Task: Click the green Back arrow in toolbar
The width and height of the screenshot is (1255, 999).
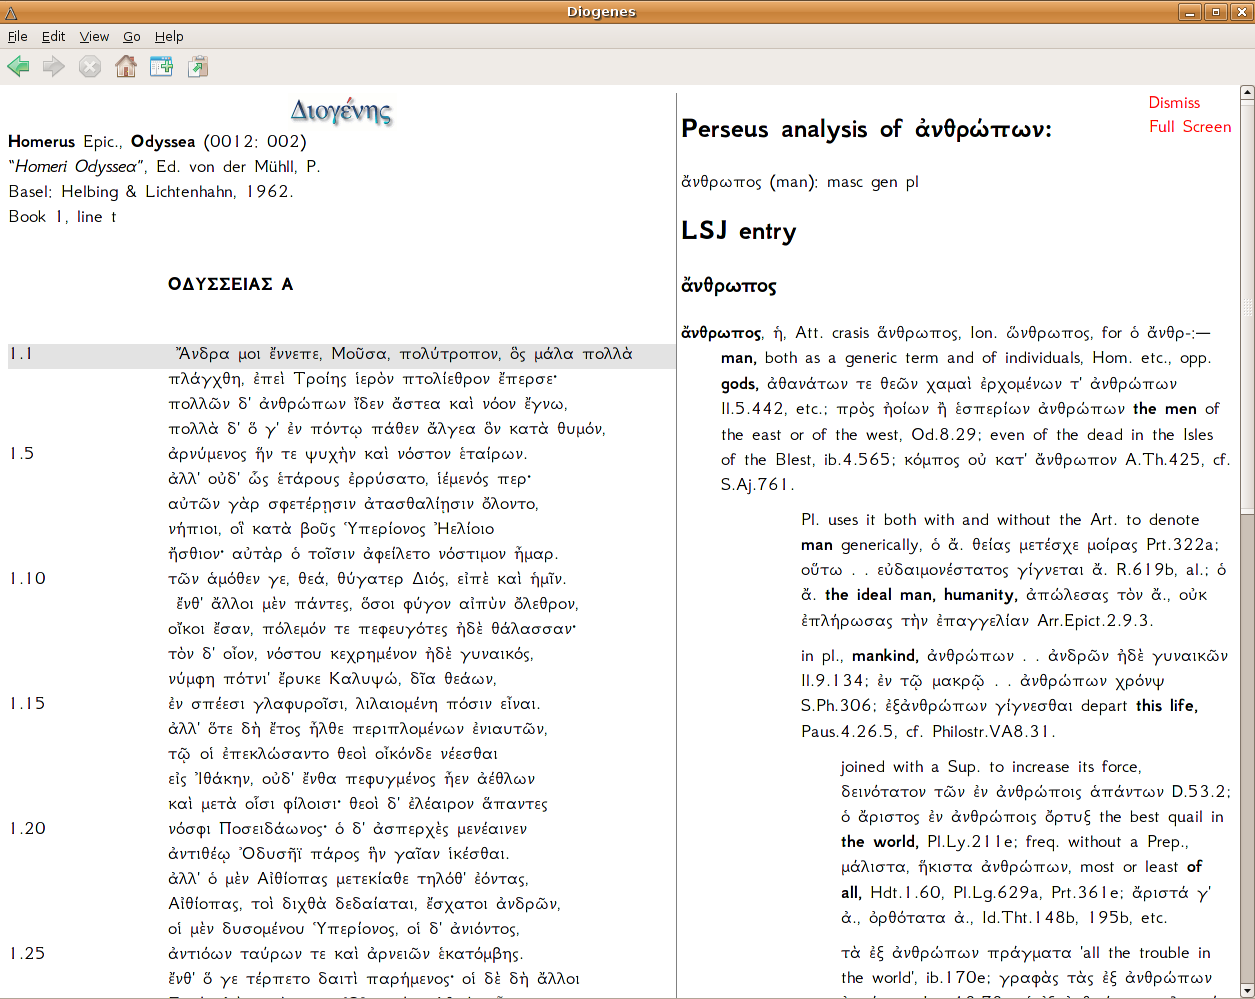Action: tap(18, 67)
